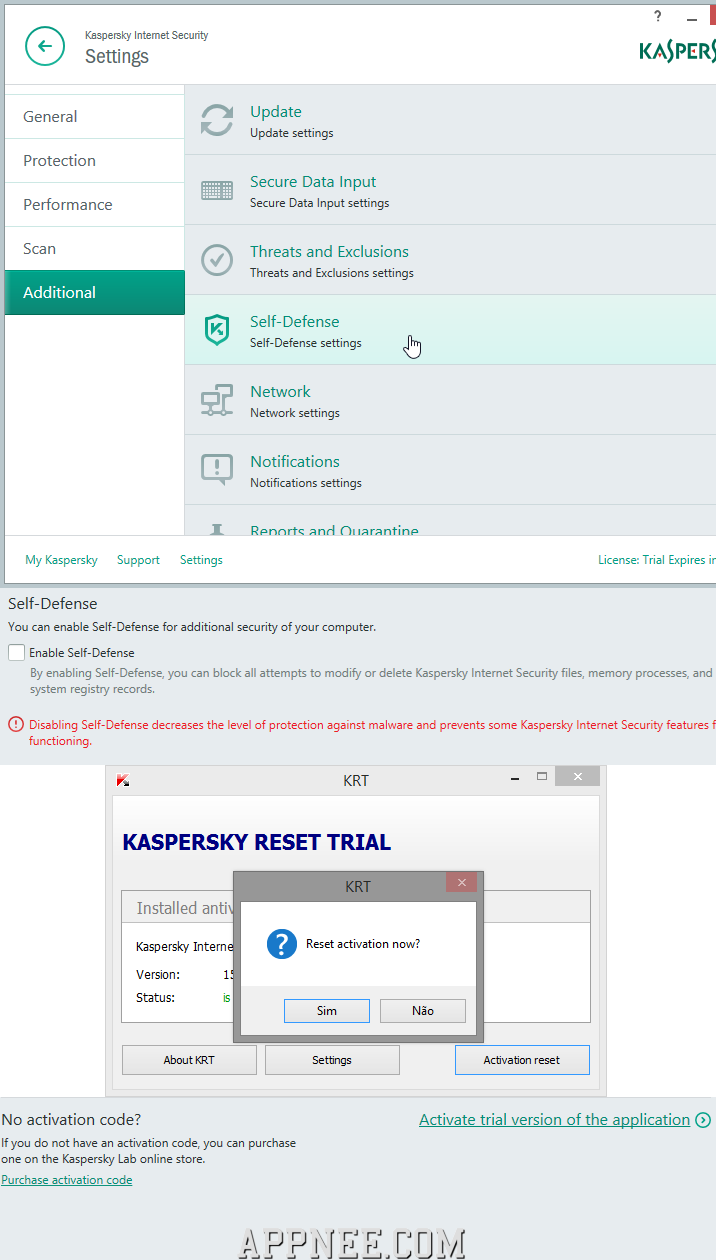Viewport: 716px width, 1260px height.
Task: Minimize the Kaspersky settings window
Action: tap(692, 18)
